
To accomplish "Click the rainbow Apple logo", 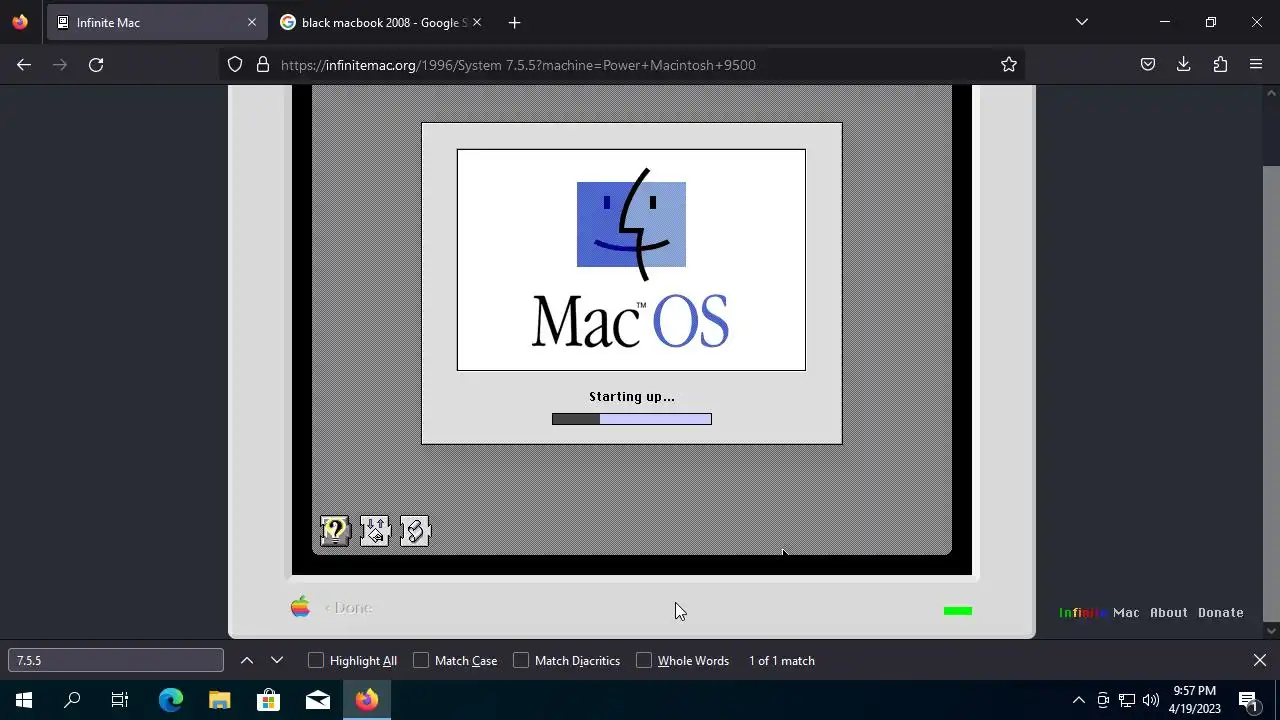I will pos(300,607).
